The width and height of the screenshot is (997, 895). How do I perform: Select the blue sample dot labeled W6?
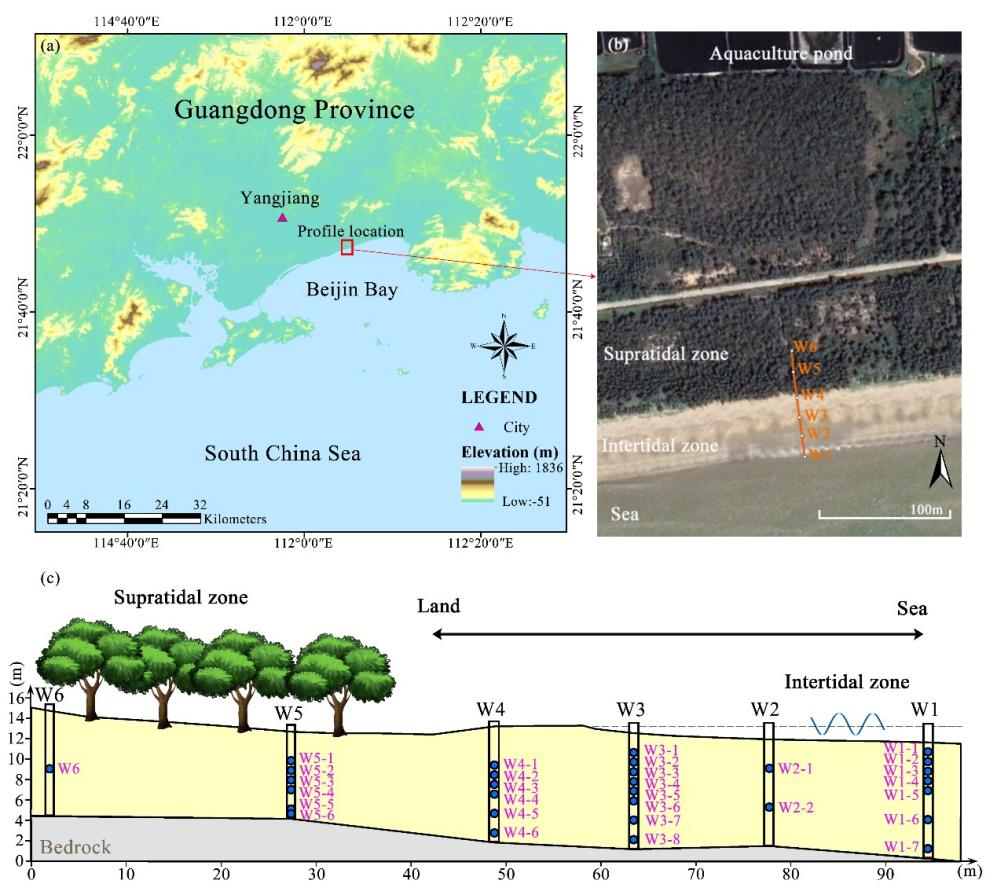49,768
